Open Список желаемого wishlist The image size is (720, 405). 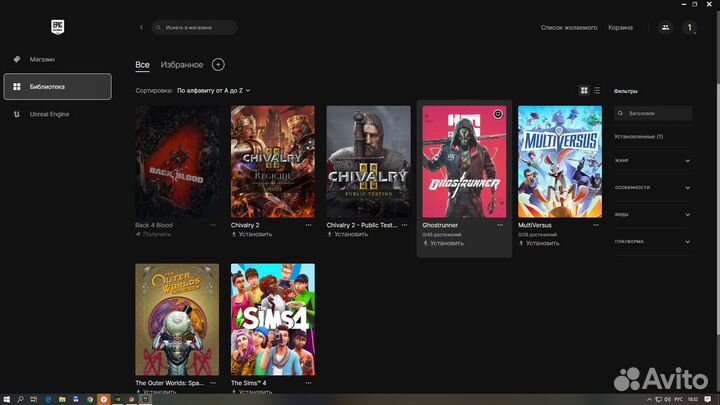[569, 28]
